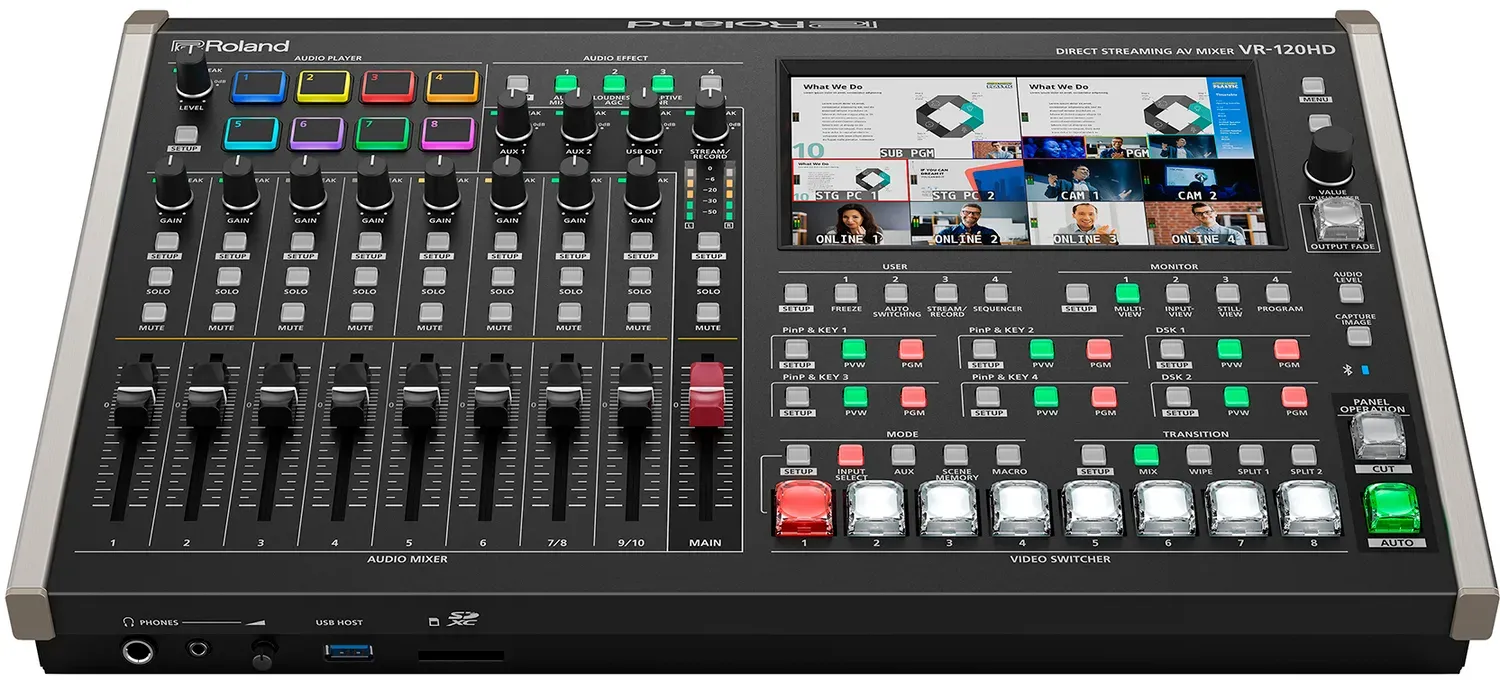Trigger green audio player pad 7
This screenshot has height=680, width=1500.
pyautogui.click(x=384, y=133)
